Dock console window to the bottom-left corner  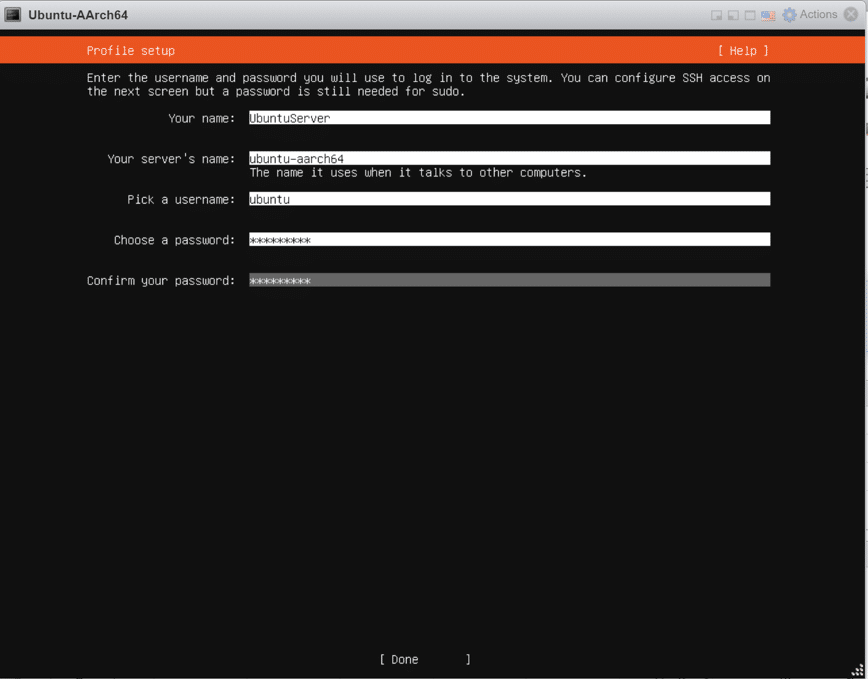click(x=733, y=15)
